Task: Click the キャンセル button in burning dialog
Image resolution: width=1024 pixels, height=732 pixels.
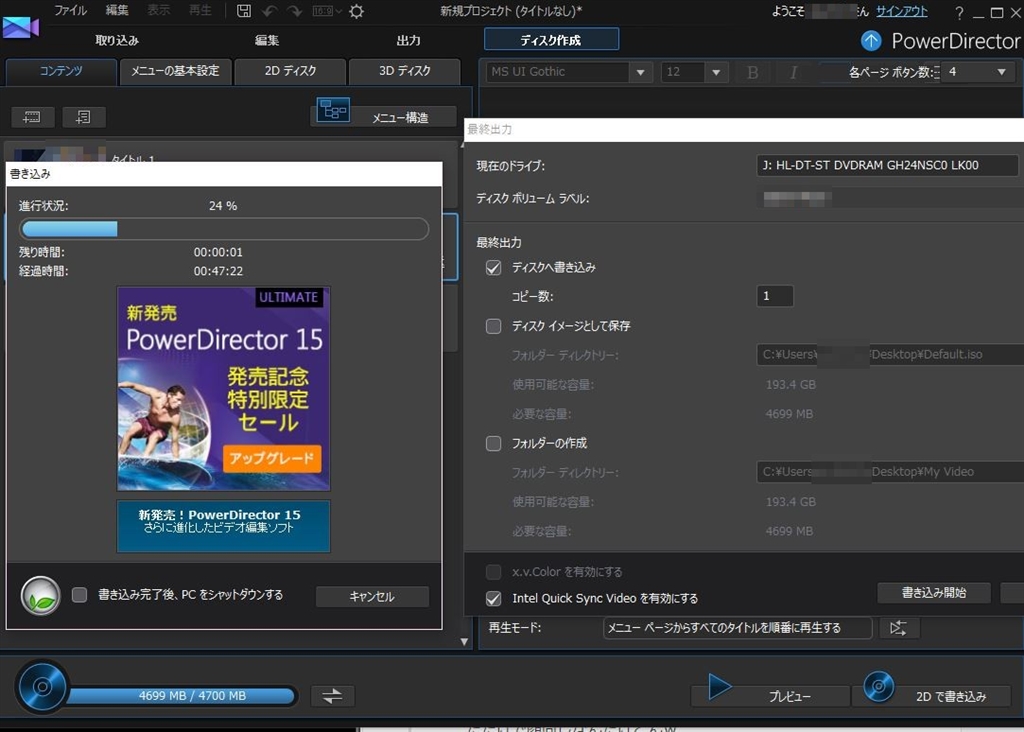Action: [x=372, y=597]
